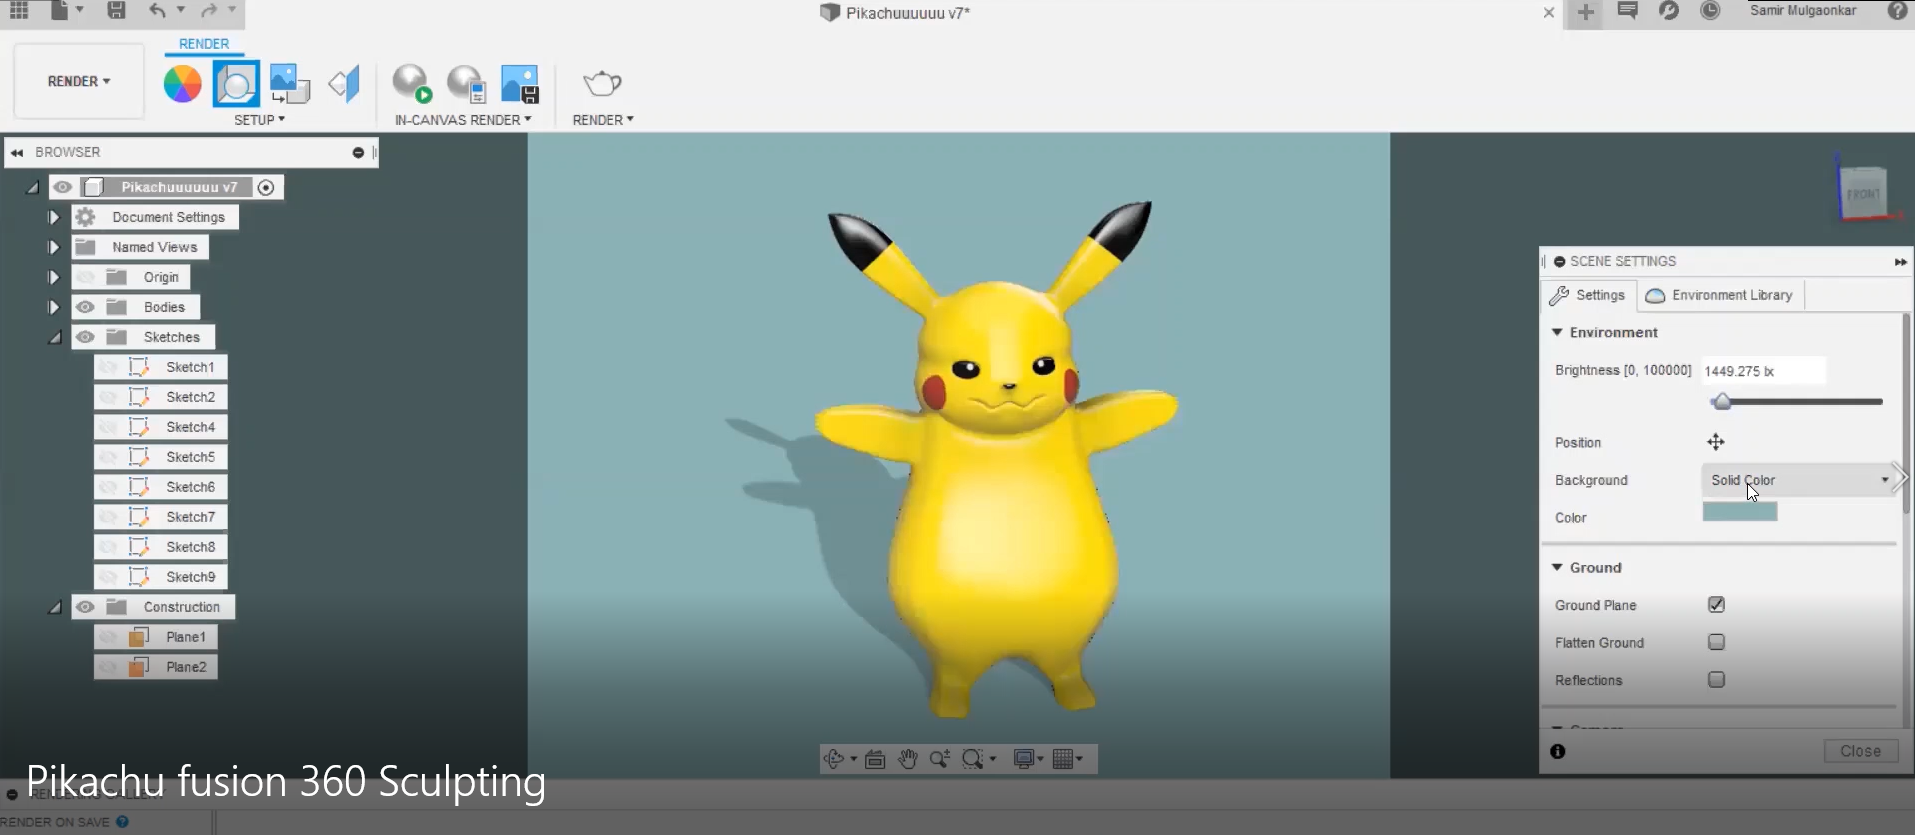Click the dialog info icon

(1558, 752)
